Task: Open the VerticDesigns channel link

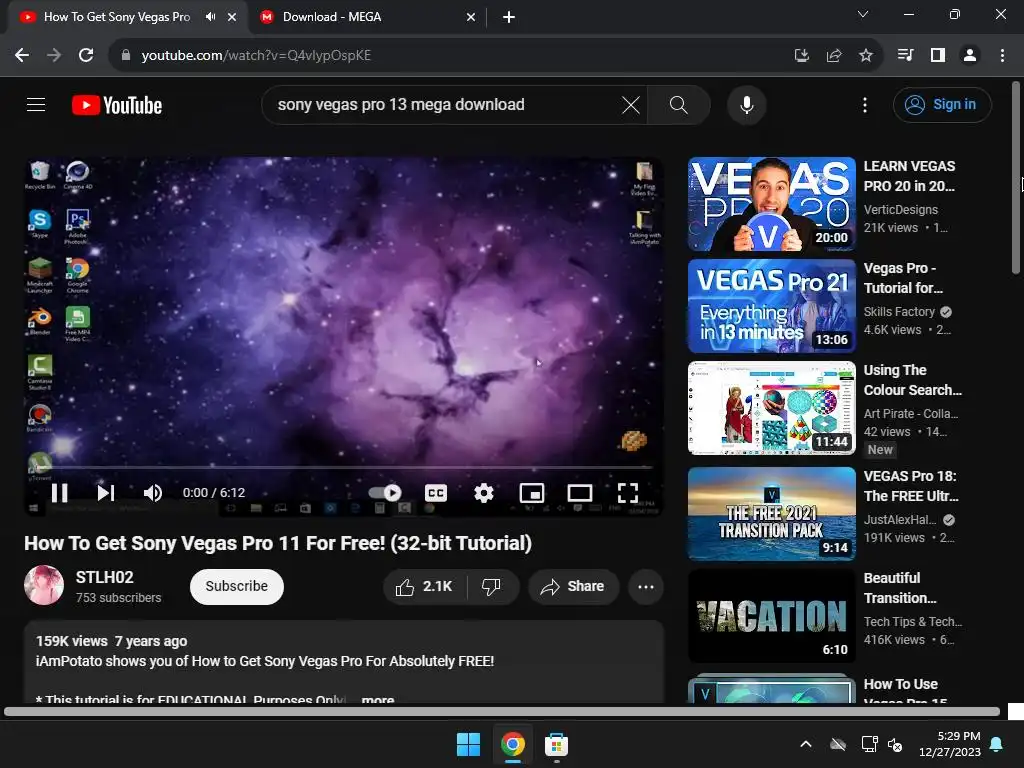Action: click(x=901, y=210)
